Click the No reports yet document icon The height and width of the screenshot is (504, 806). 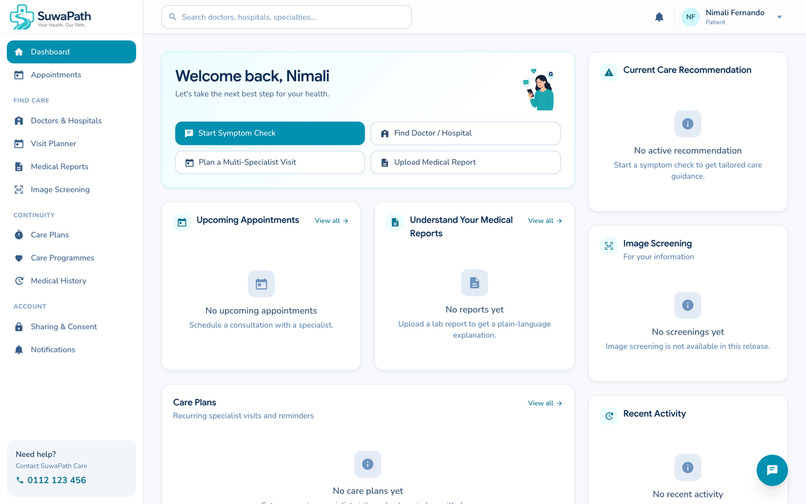pyautogui.click(x=474, y=283)
